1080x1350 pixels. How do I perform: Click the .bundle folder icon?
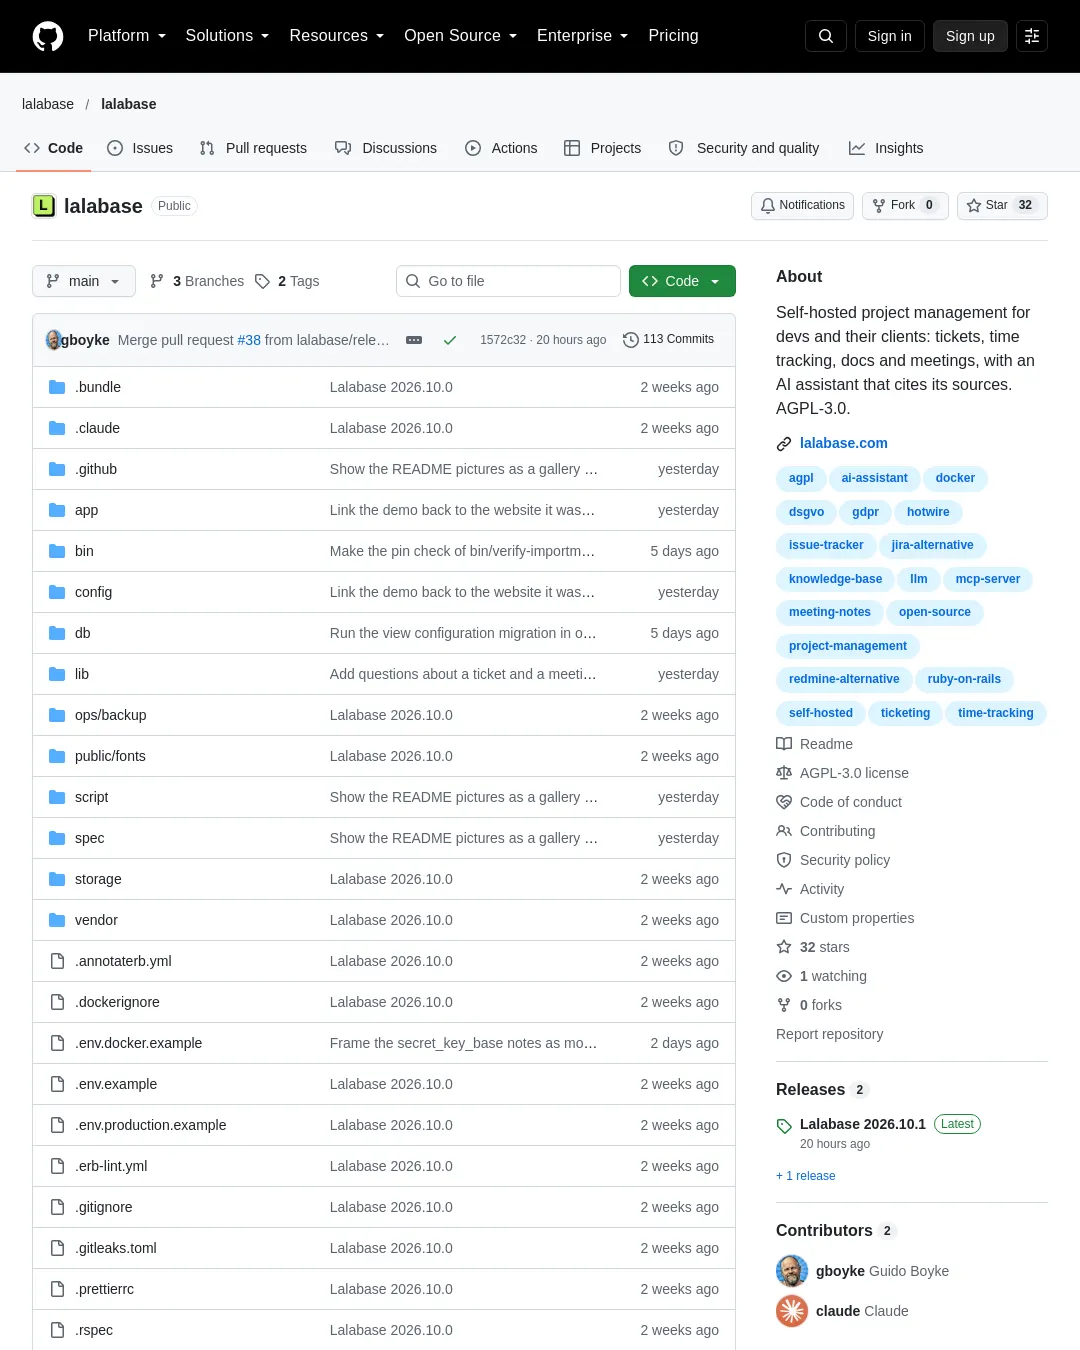(x=57, y=387)
